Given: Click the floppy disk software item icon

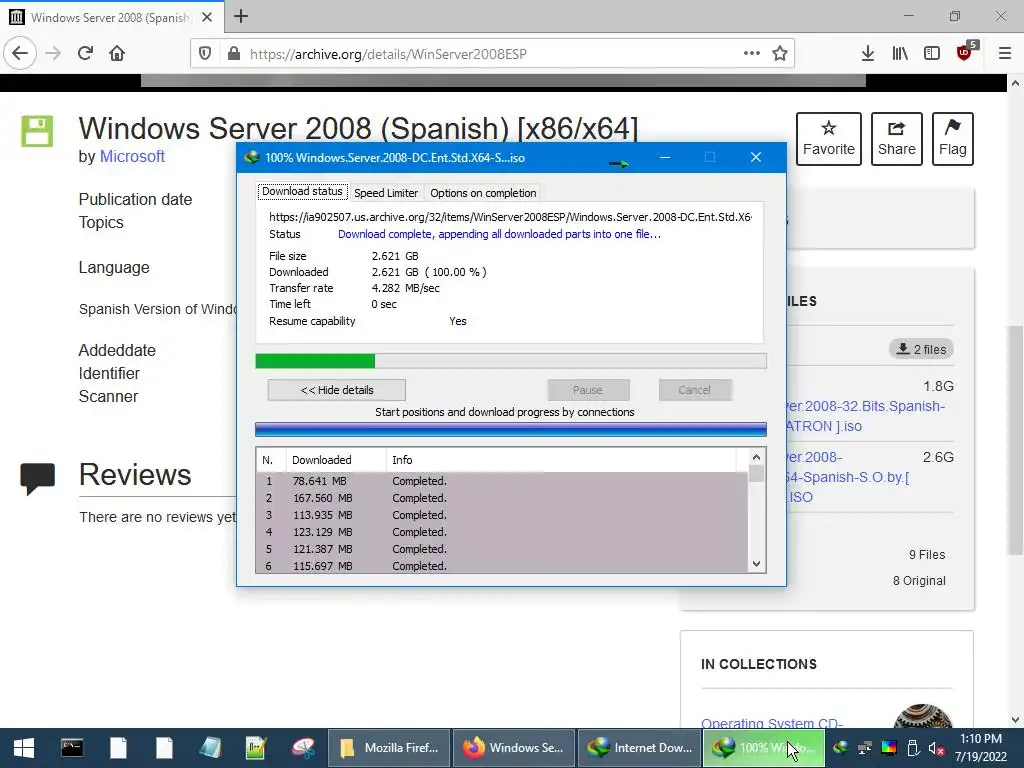Looking at the screenshot, I should (x=37, y=131).
